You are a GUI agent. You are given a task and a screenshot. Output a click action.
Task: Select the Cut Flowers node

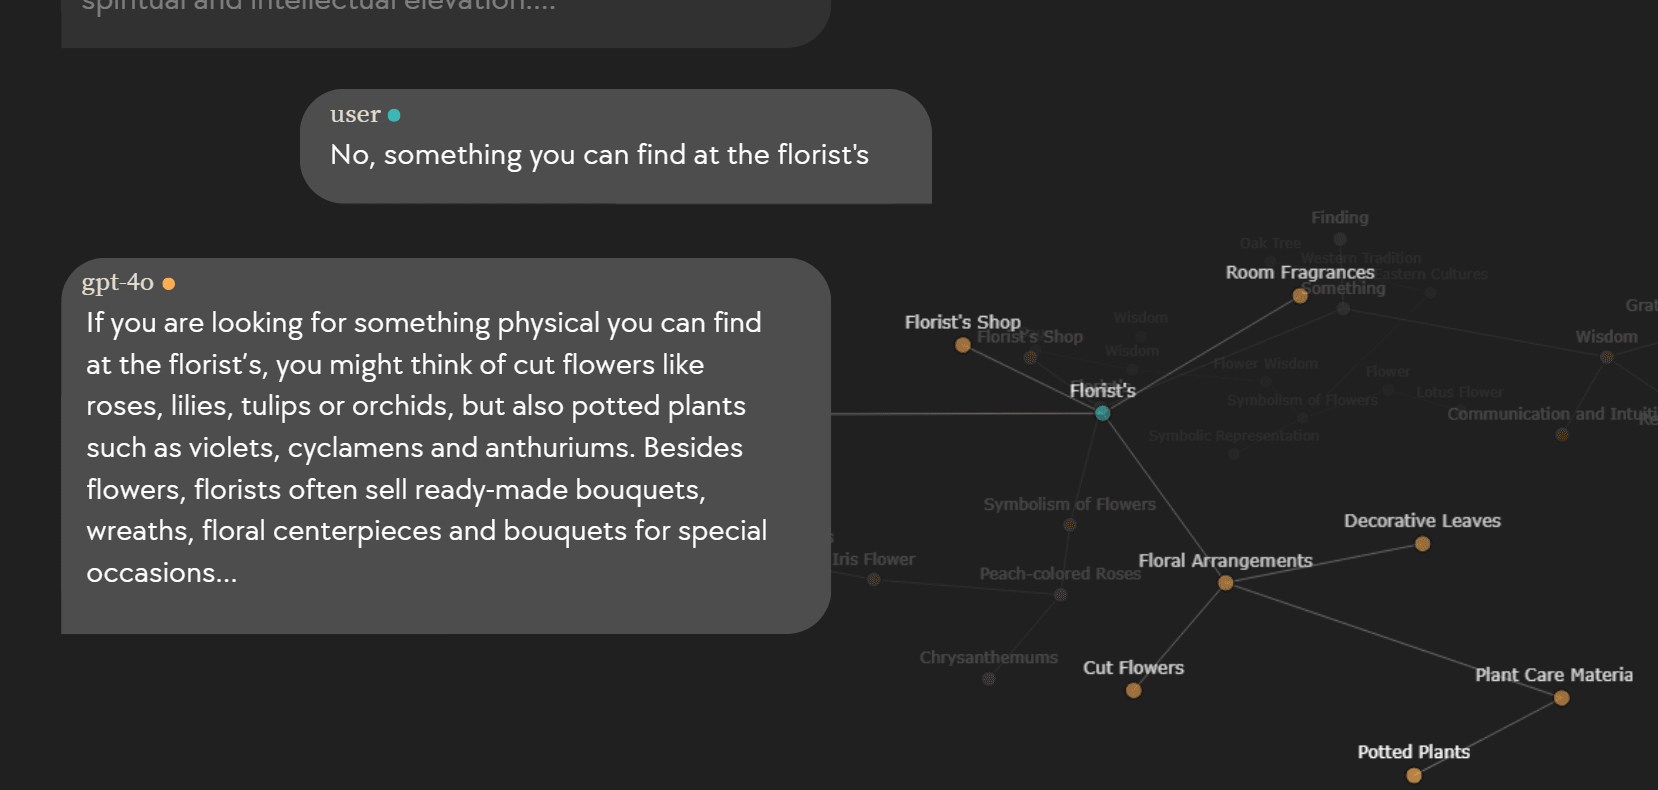(1133, 690)
